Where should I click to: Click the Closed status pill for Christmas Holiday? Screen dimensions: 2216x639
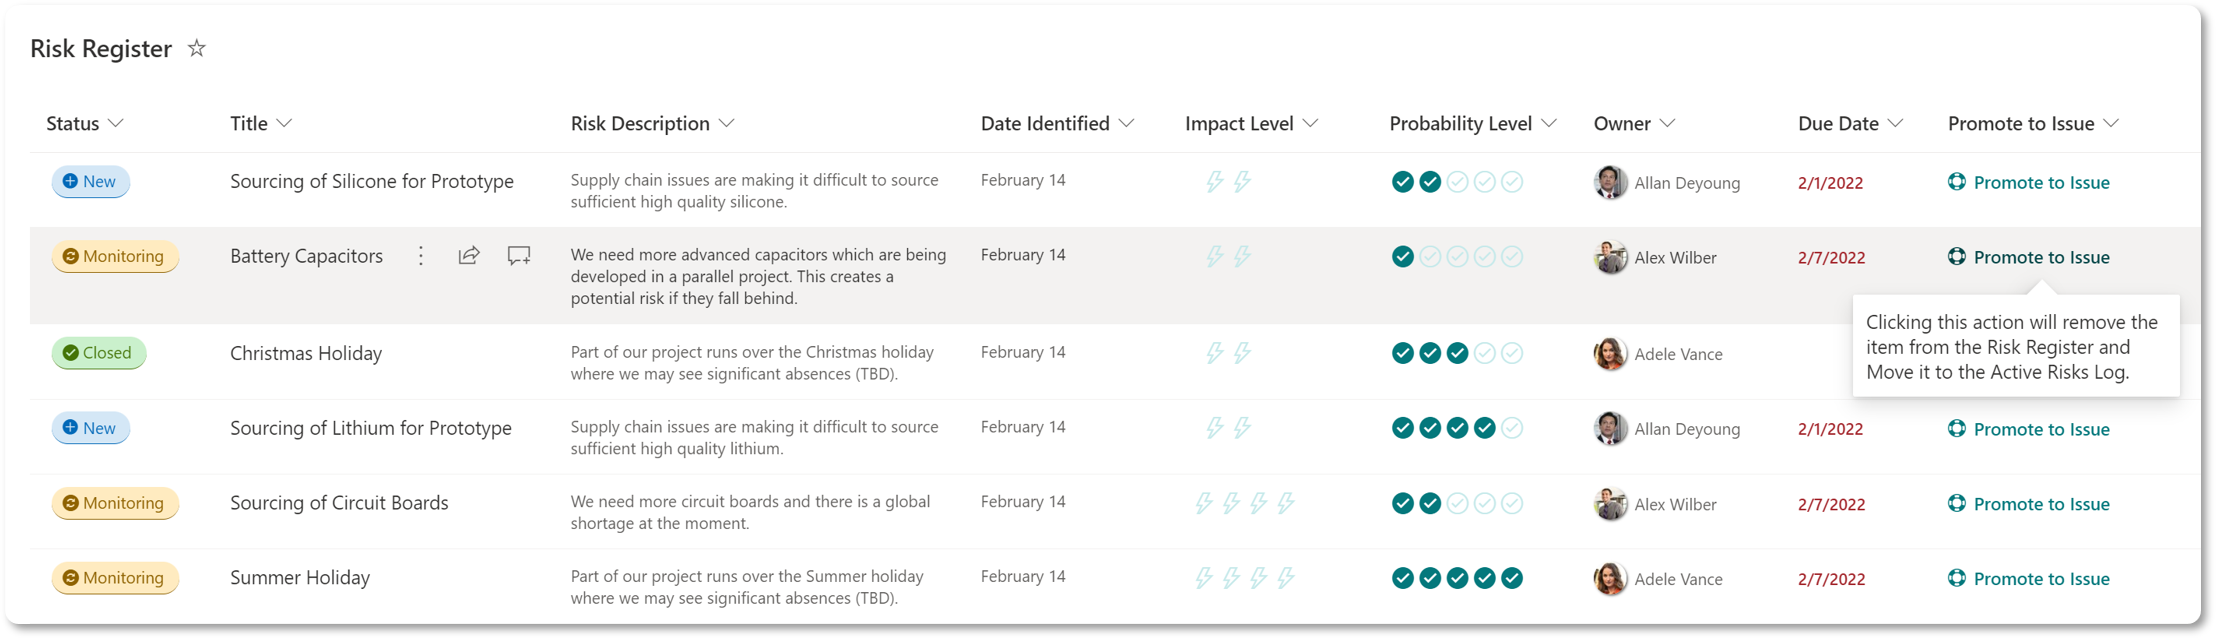coord(99,353)
